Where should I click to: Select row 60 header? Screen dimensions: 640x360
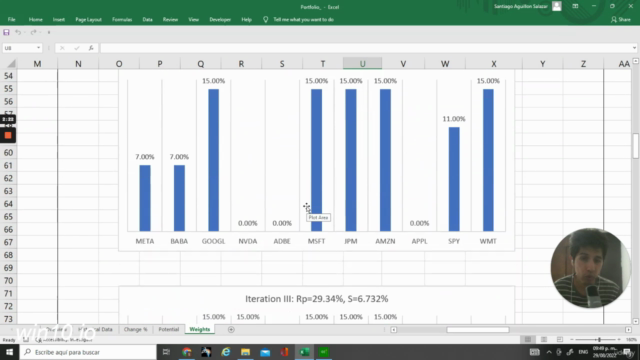pyautogui.click(x=8, y=152)
